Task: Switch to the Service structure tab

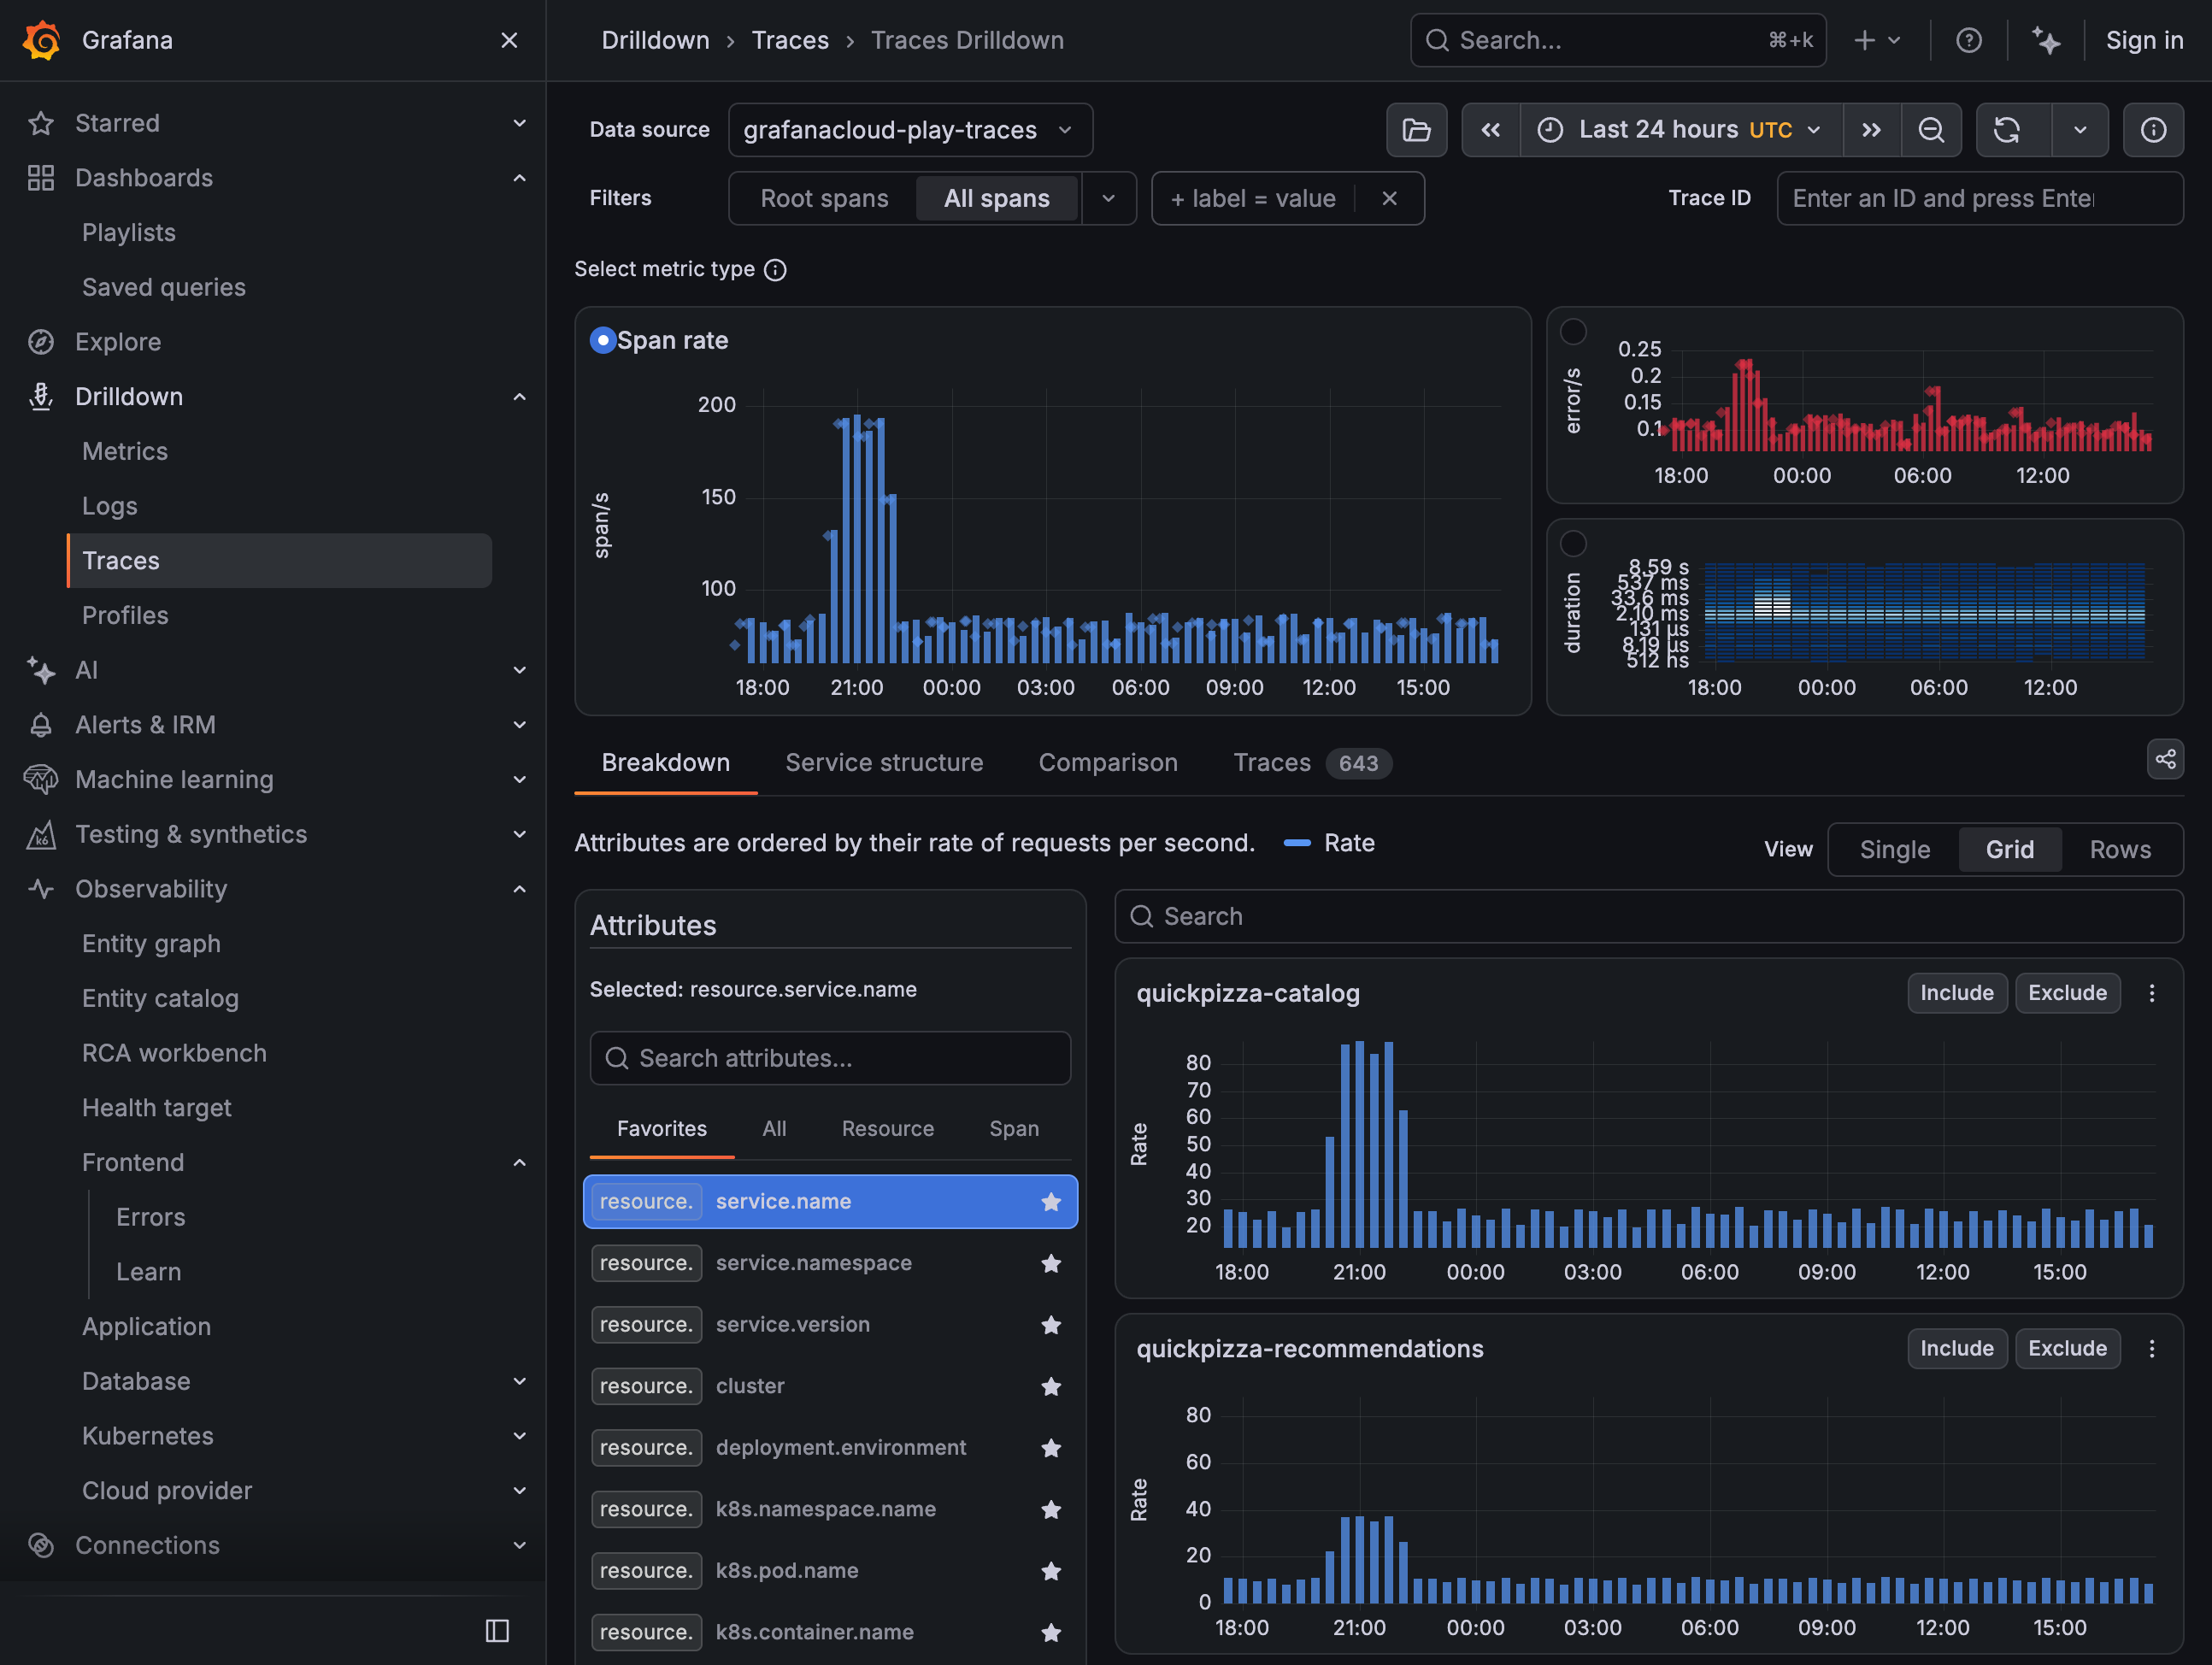Action: point(884,763)
